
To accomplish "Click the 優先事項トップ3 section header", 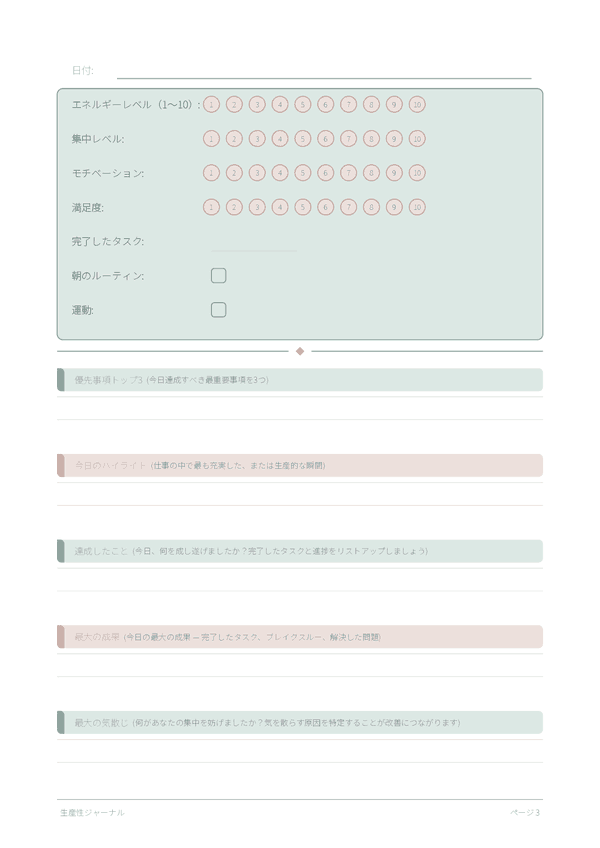I will tap(300, 380).
